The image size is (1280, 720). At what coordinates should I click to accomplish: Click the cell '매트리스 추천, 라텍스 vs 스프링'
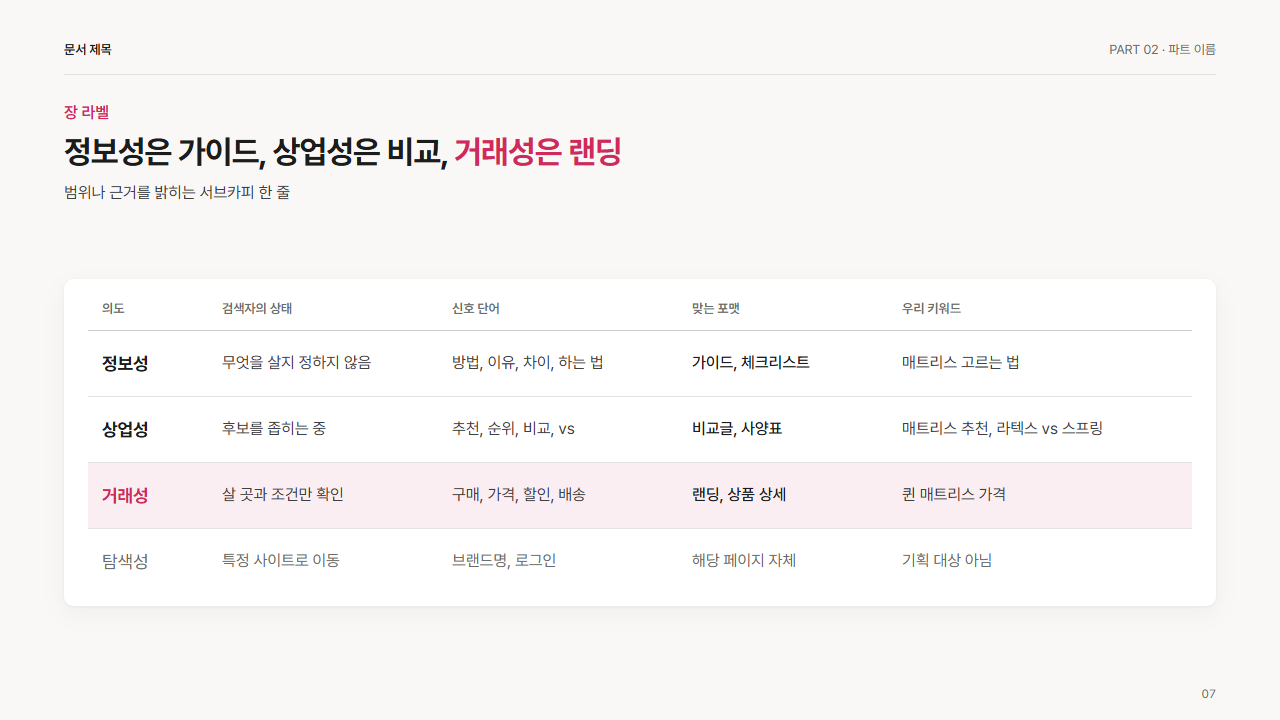click(1002, 429)
